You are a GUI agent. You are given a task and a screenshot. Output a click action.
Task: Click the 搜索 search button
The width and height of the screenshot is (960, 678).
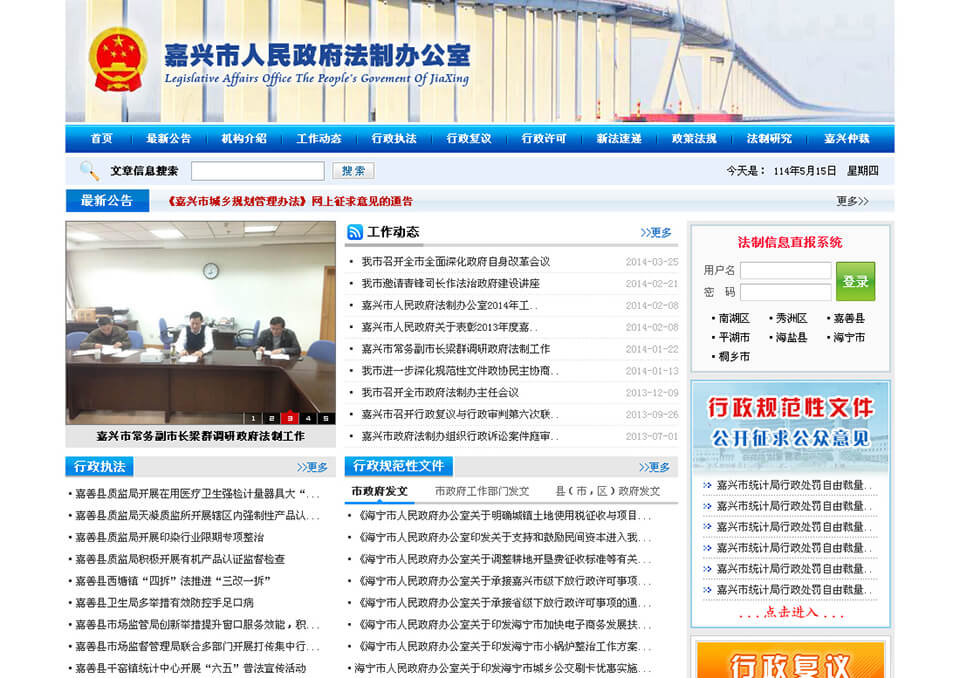(352, 171)
